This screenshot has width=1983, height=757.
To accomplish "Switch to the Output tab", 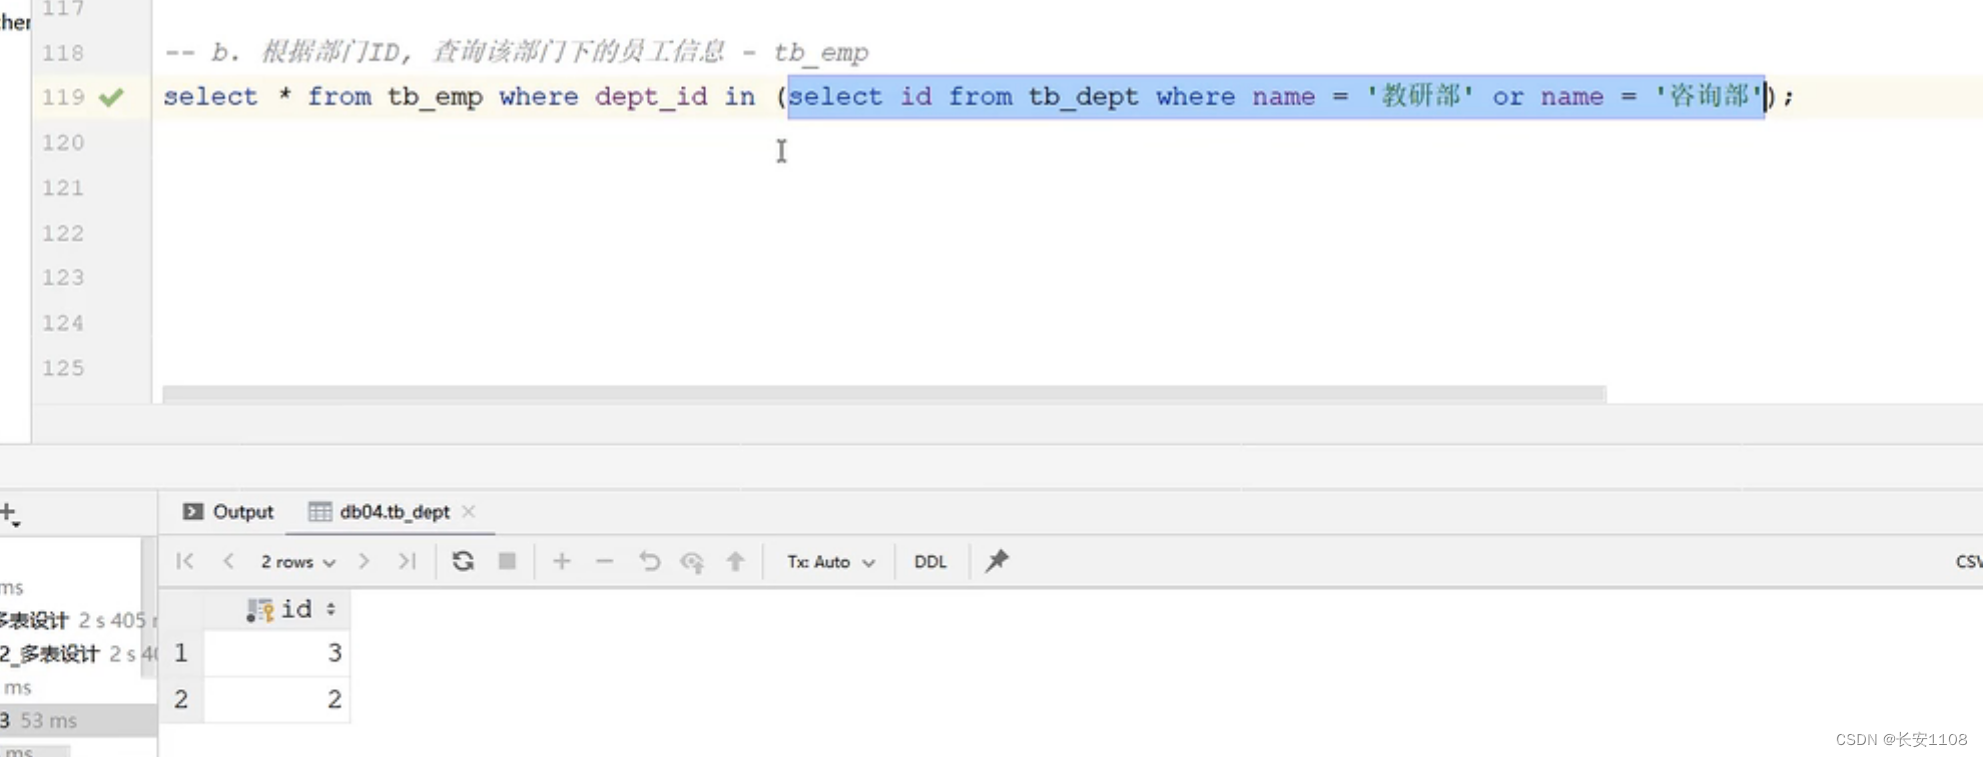I will click(x=228, y=511).
